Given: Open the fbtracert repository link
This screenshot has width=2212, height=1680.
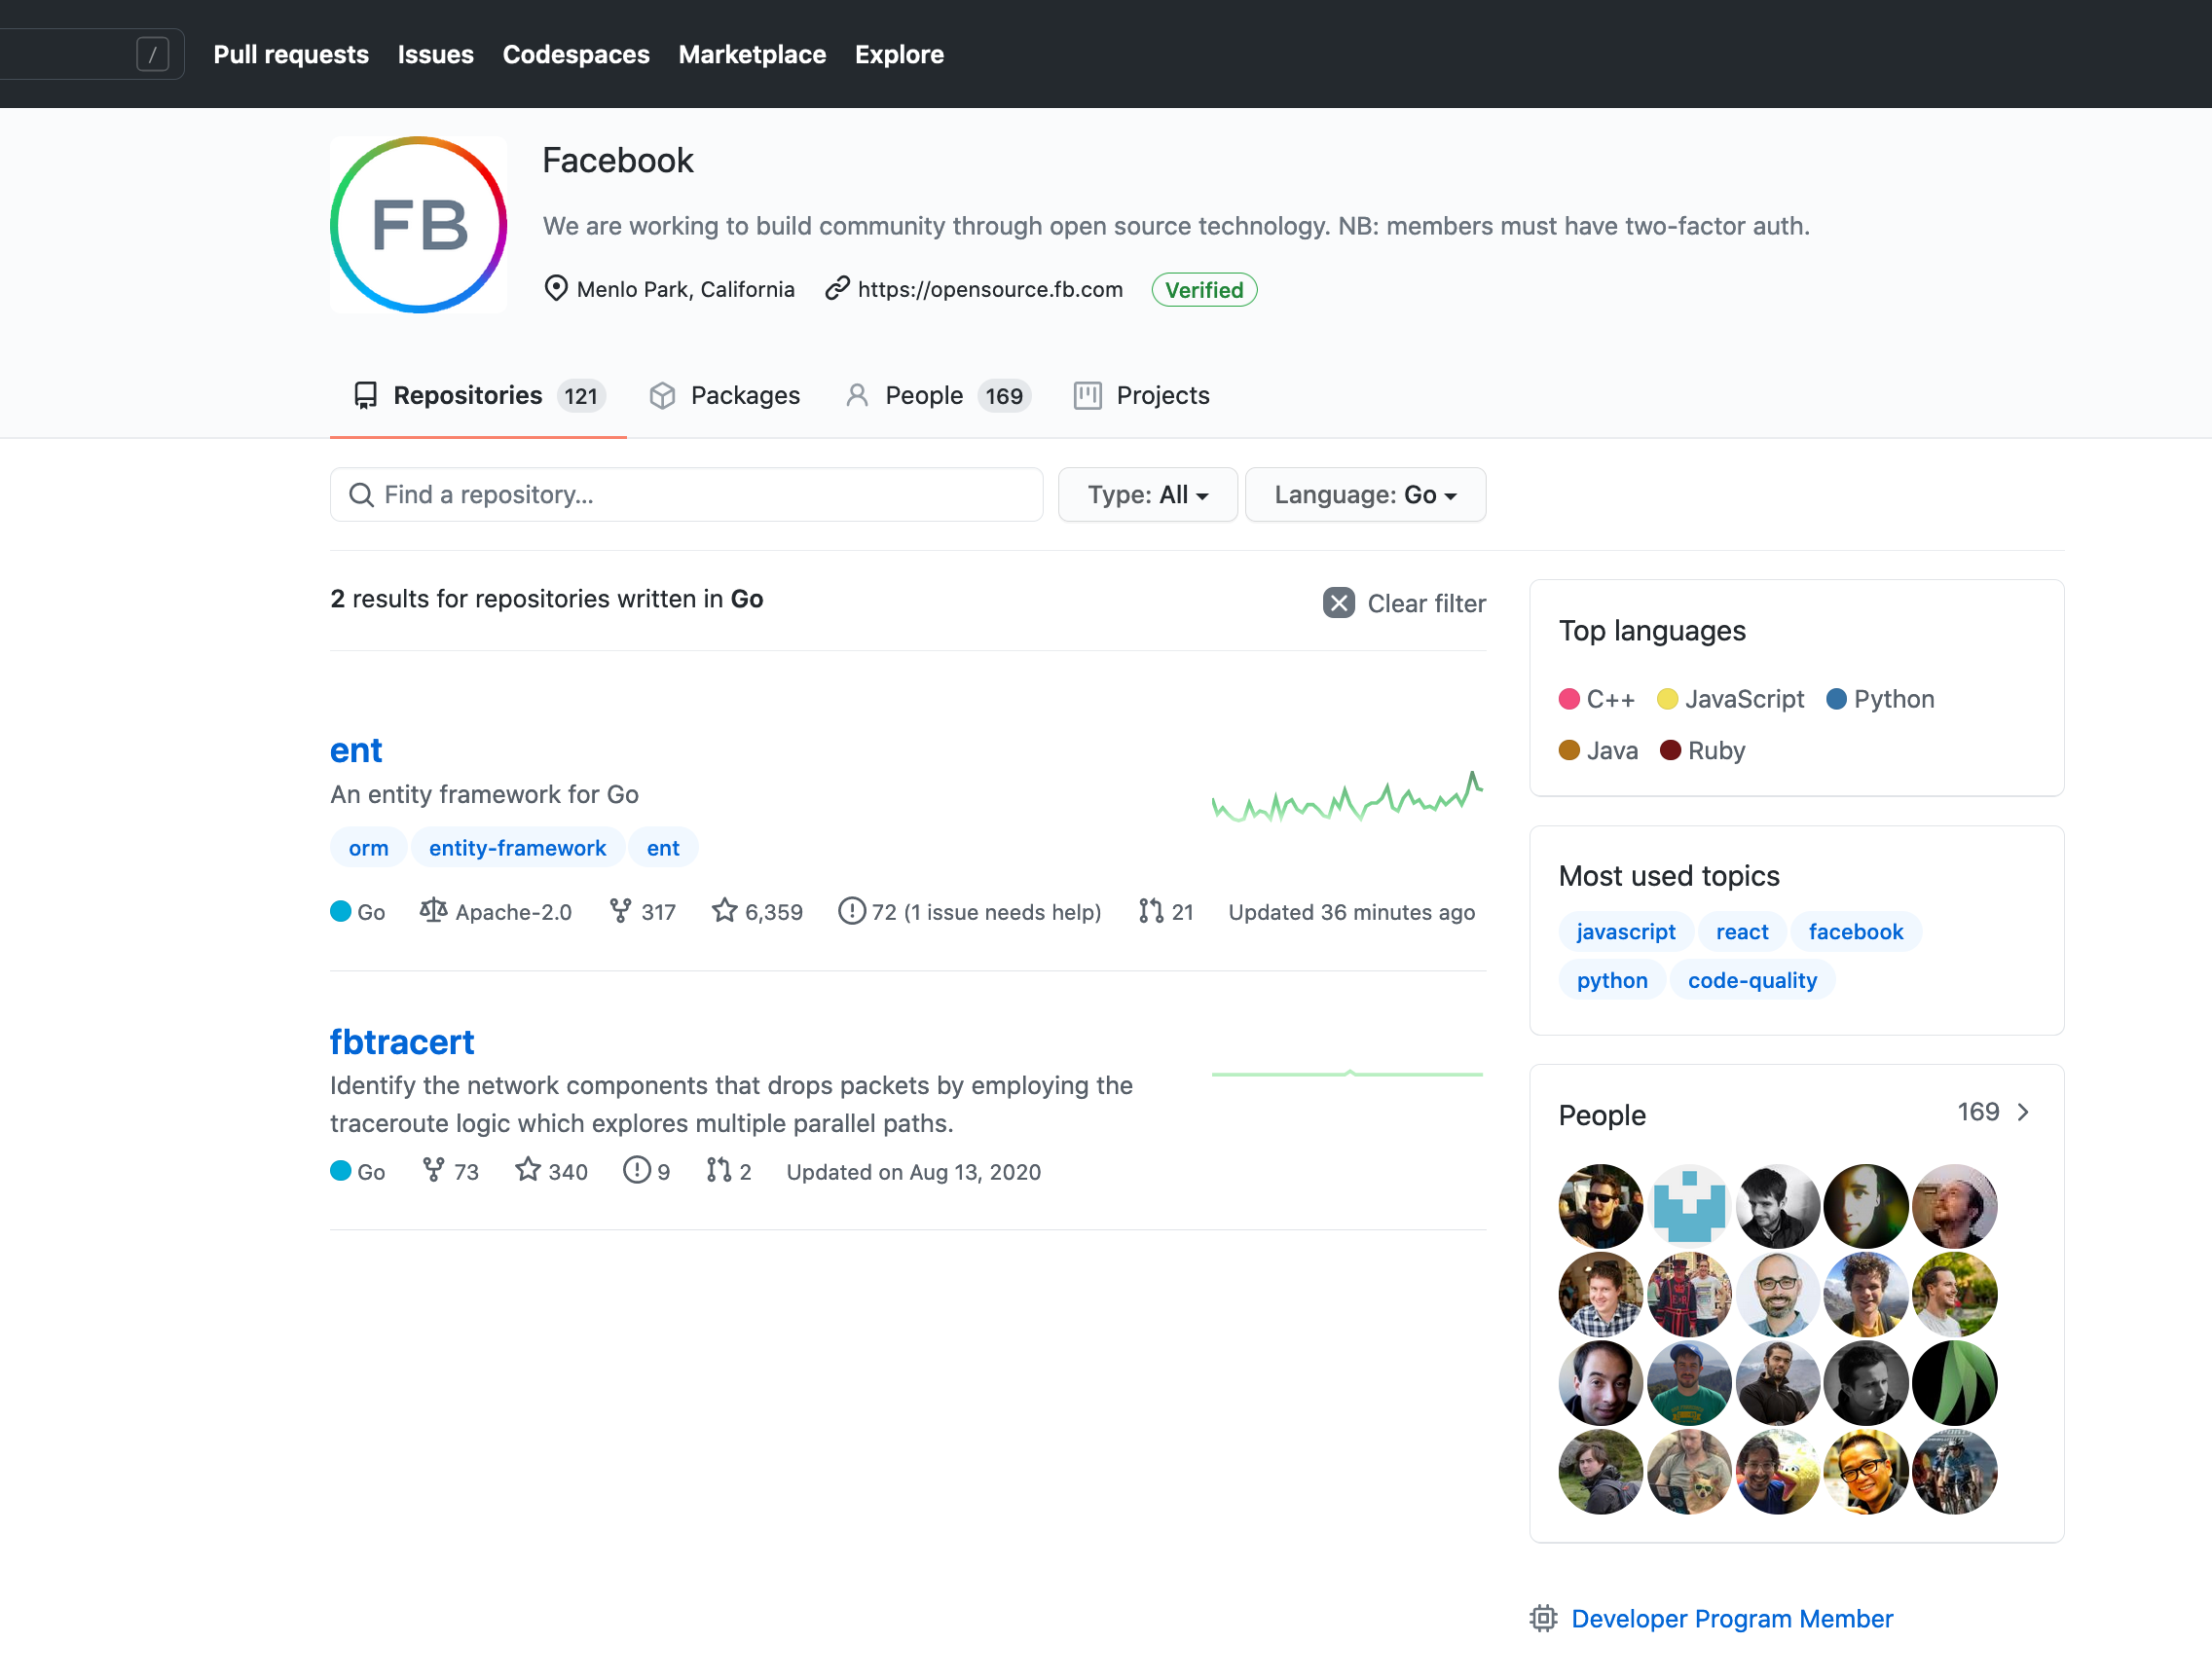Looking at the screenshot, I should pos(402,1041).
